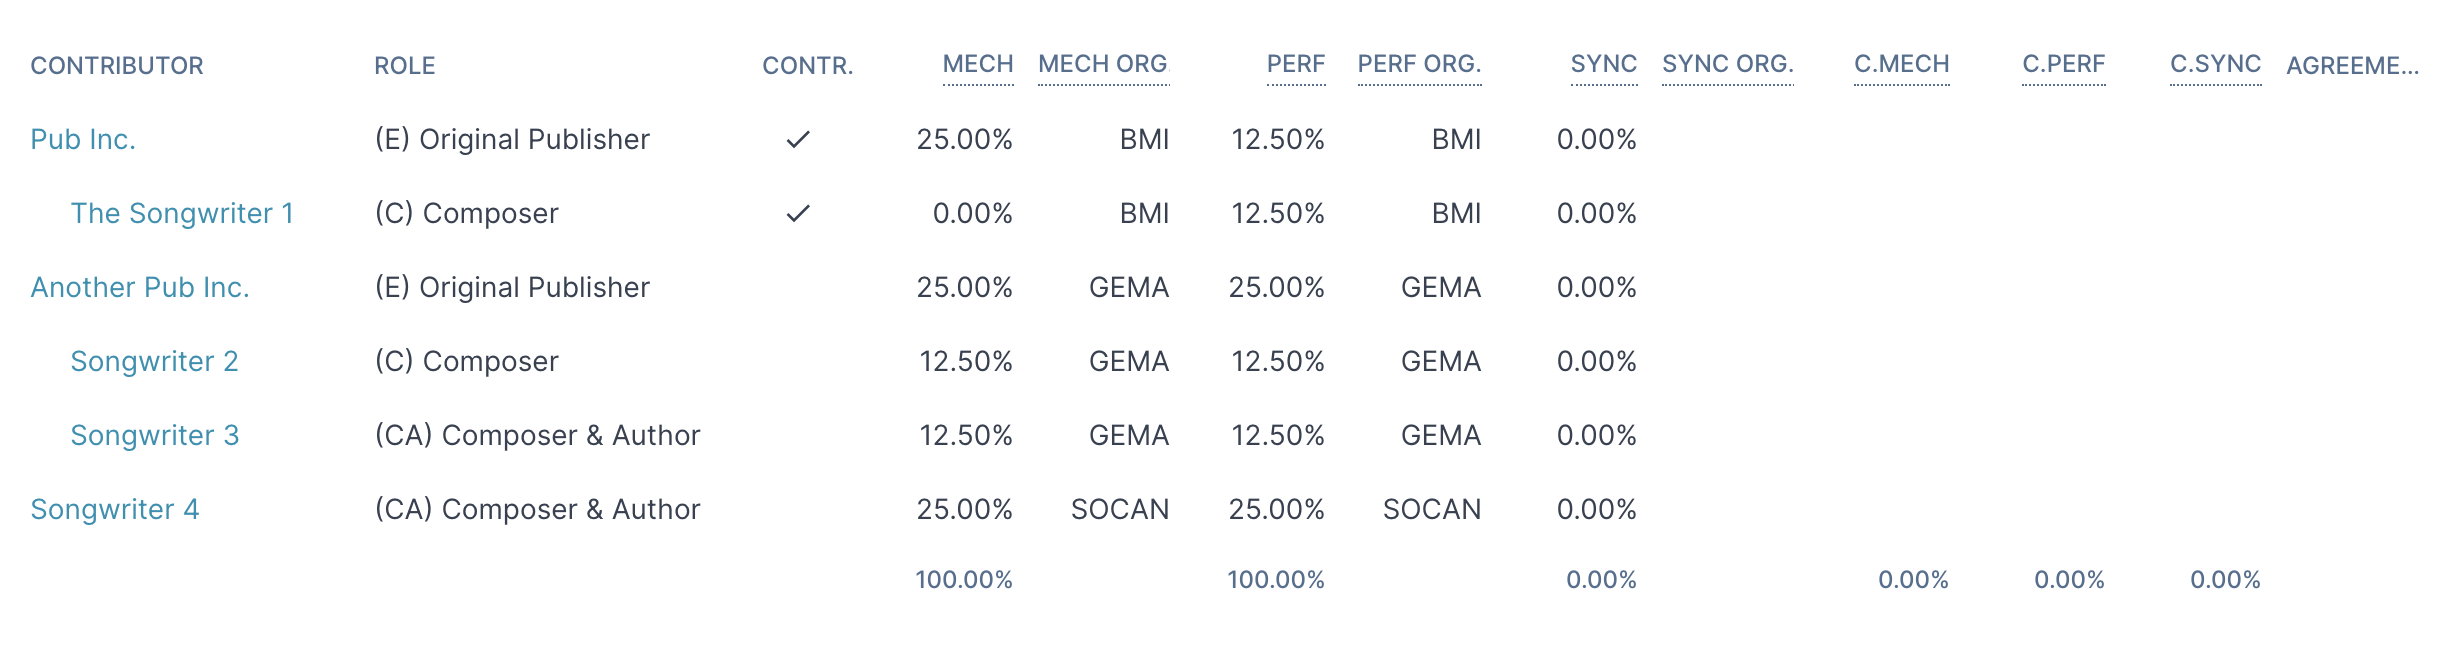Screen dimensions: 2454x660
Task: Click the controlled checkmark for The Songwriter 1
Action: [798, 213]
